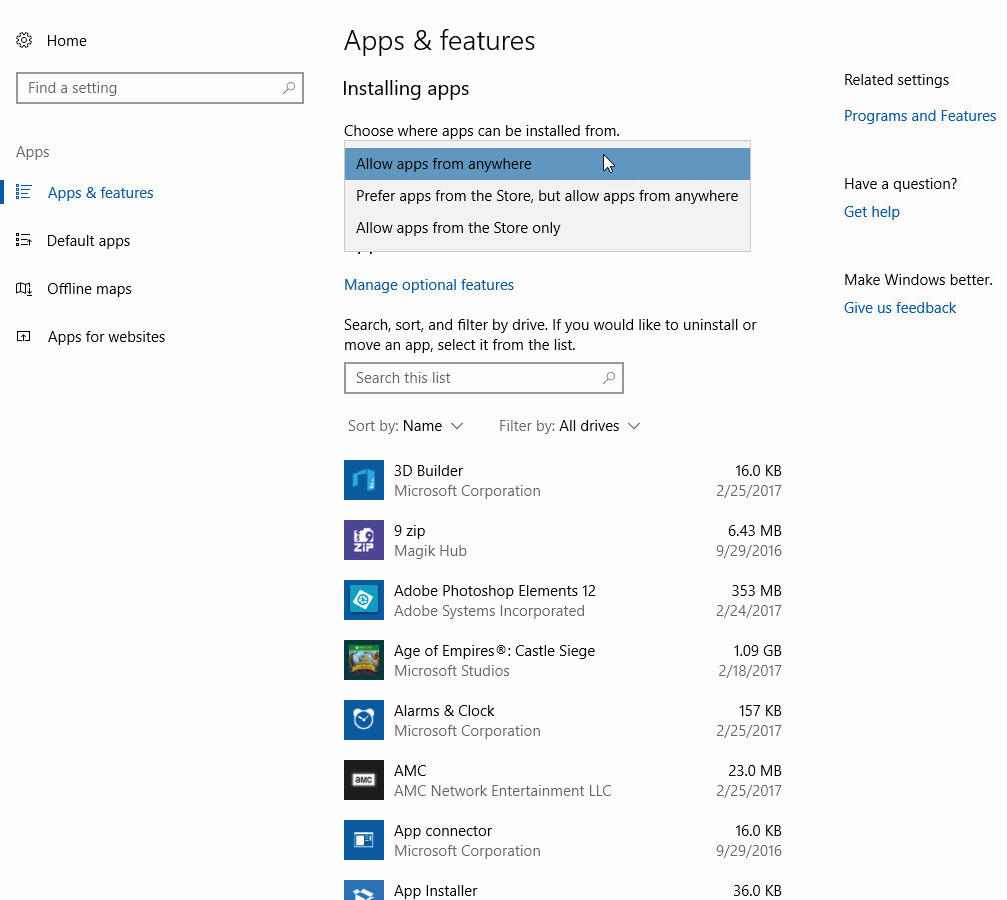The height and width of the screenshot is (900, 1007).
Task: Open Offline maps section
Action: (89, 289)
